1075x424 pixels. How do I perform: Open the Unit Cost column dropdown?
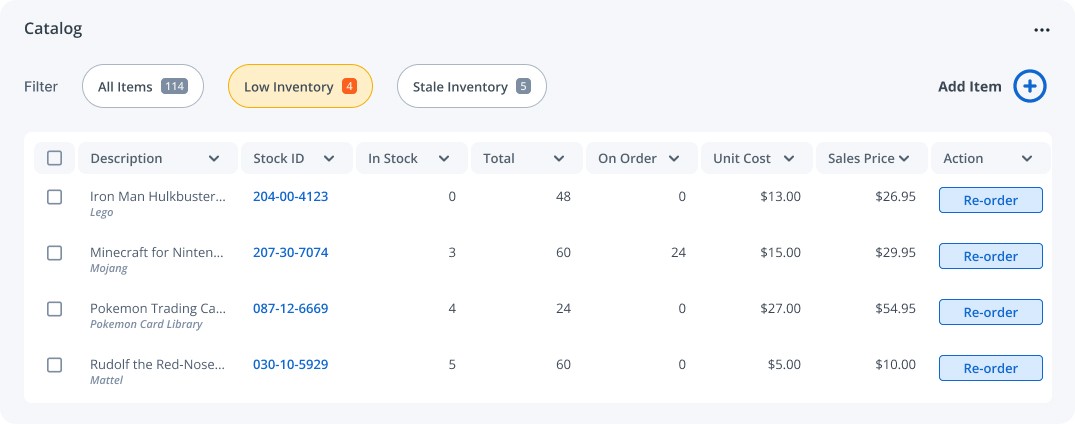coord(789,158)
